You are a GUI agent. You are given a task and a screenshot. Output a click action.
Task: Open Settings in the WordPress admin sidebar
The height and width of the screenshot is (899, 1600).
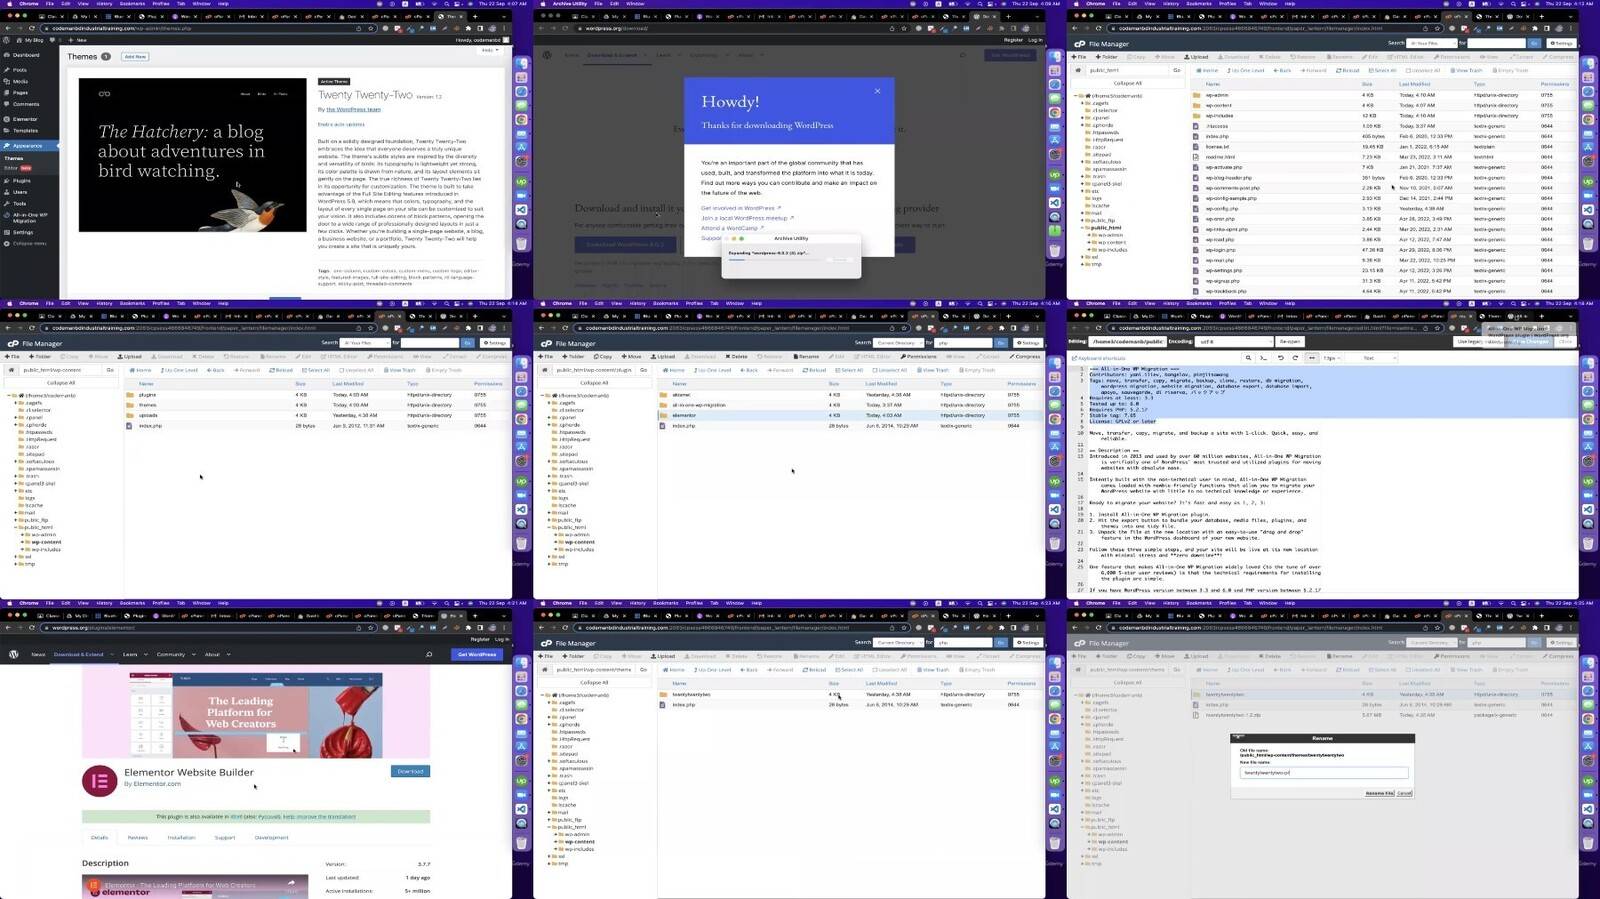pos(22,232)
